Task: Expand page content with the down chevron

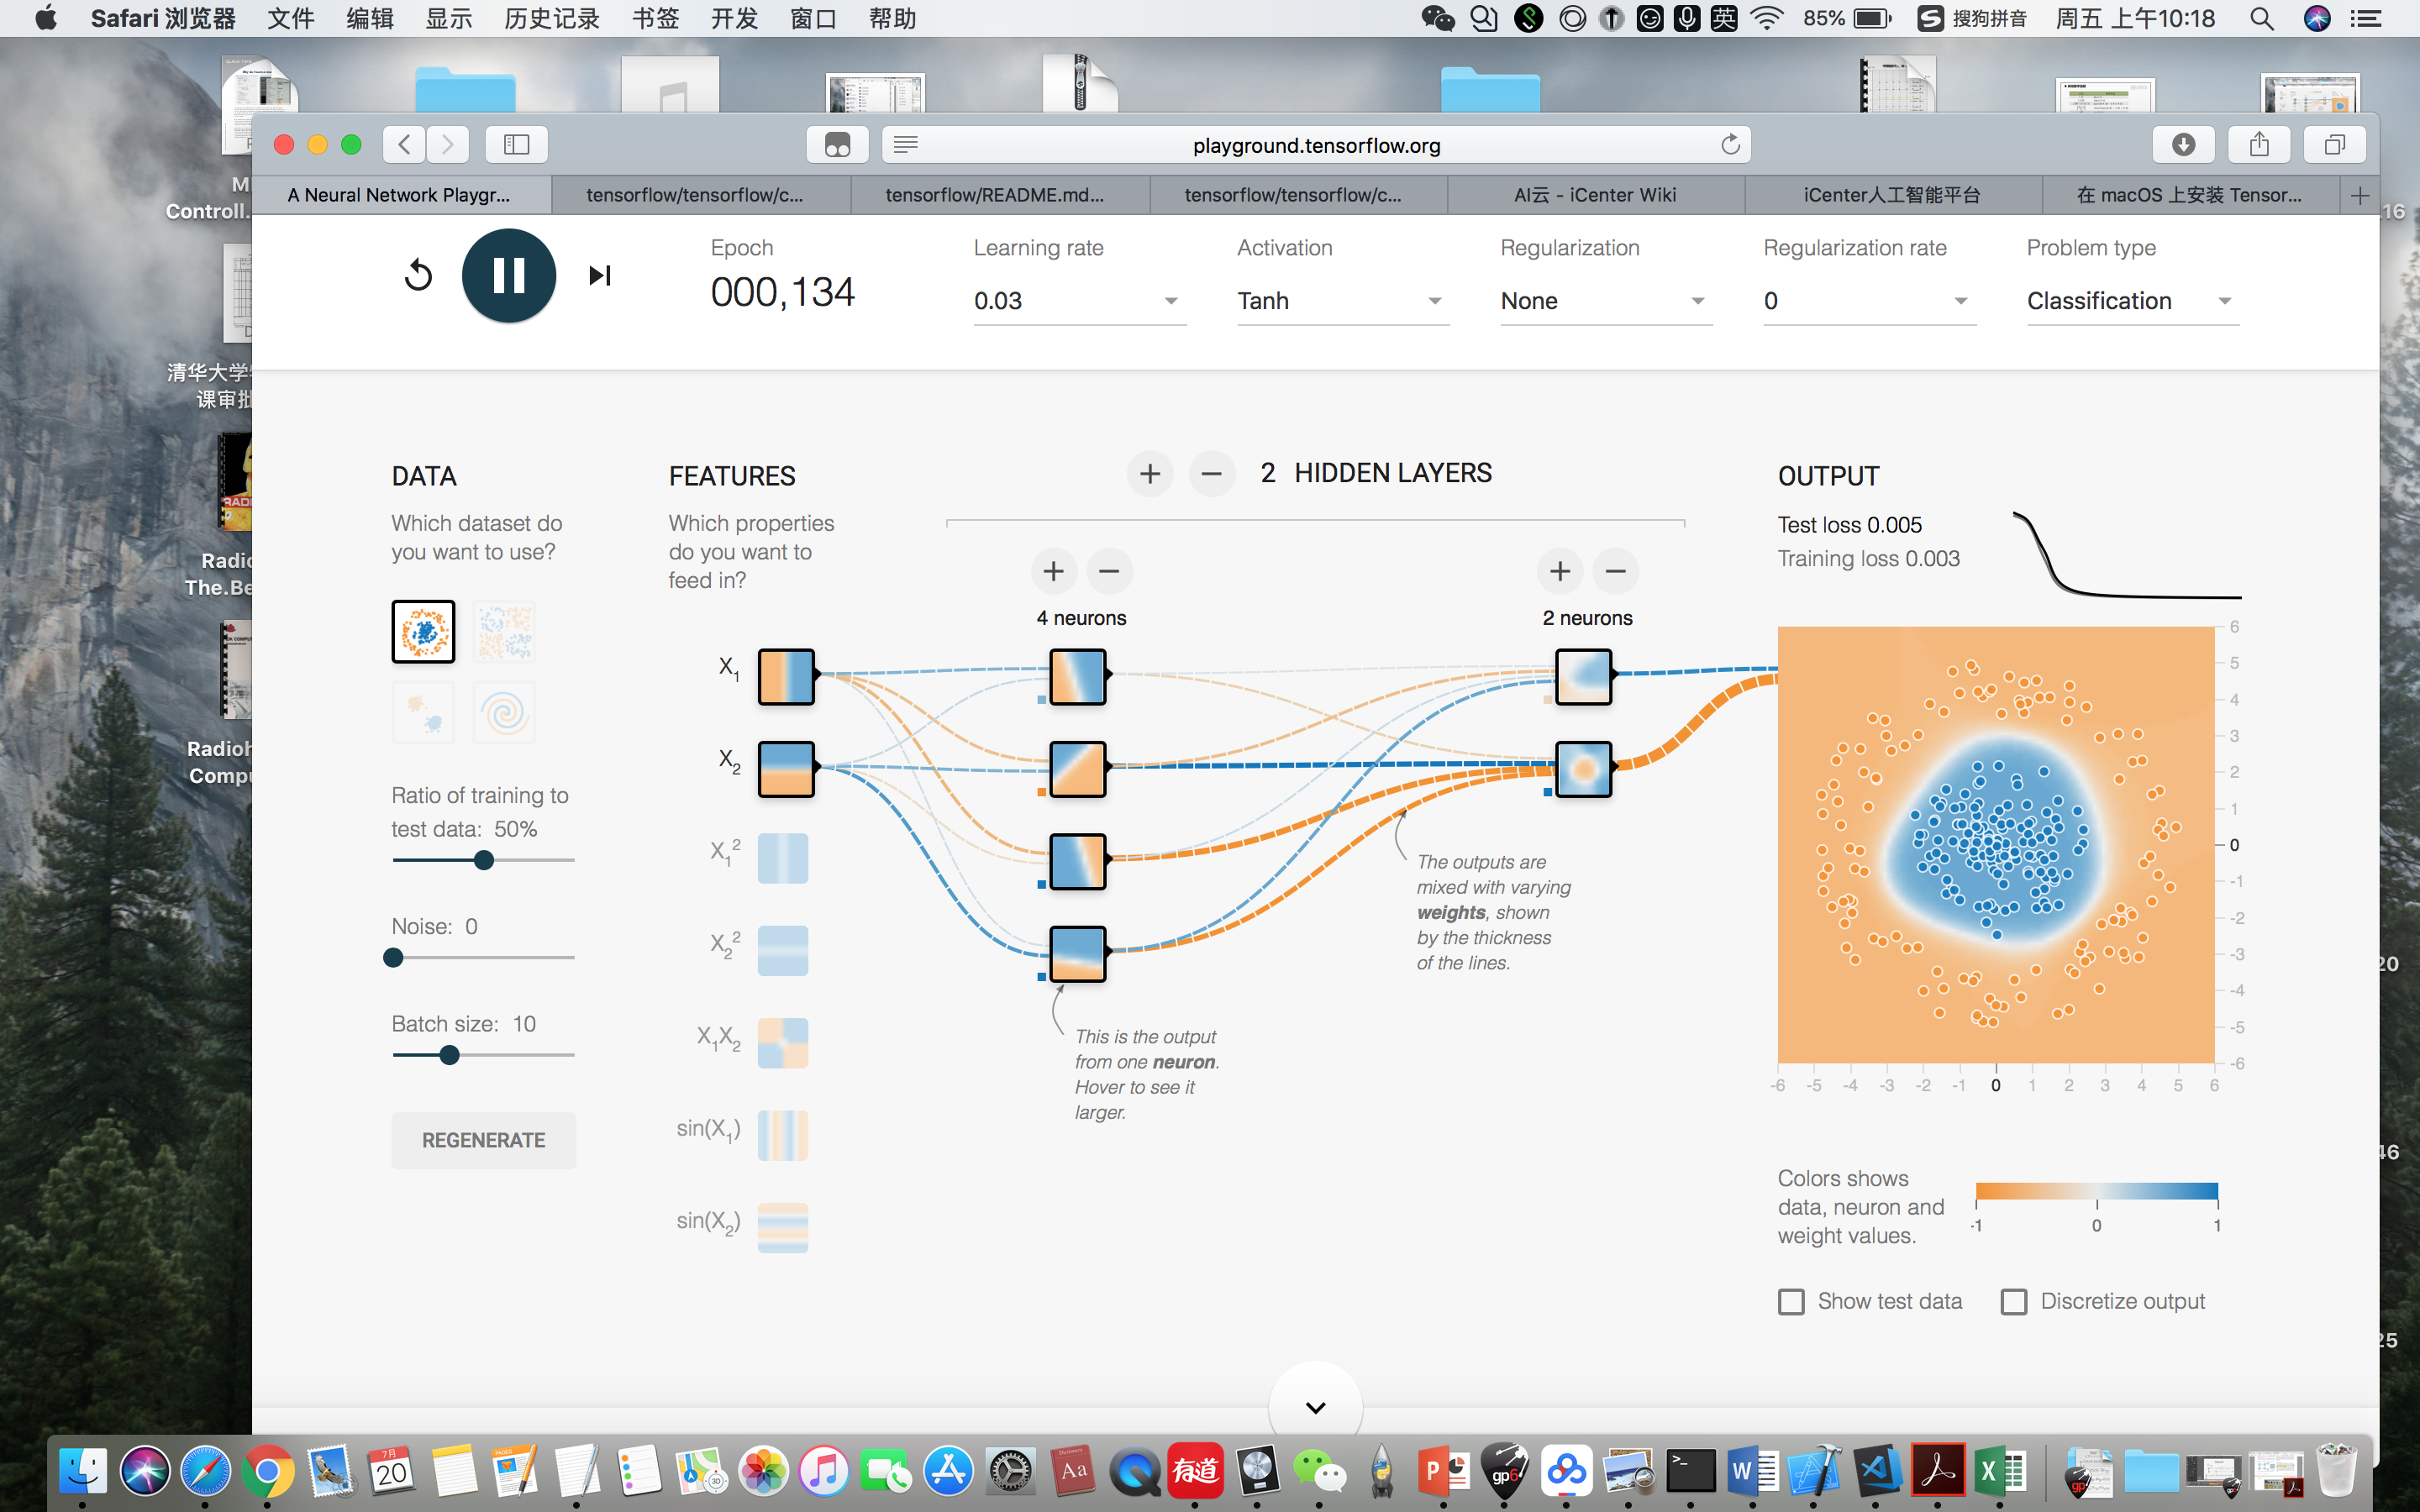Action: (1315, 1407)
